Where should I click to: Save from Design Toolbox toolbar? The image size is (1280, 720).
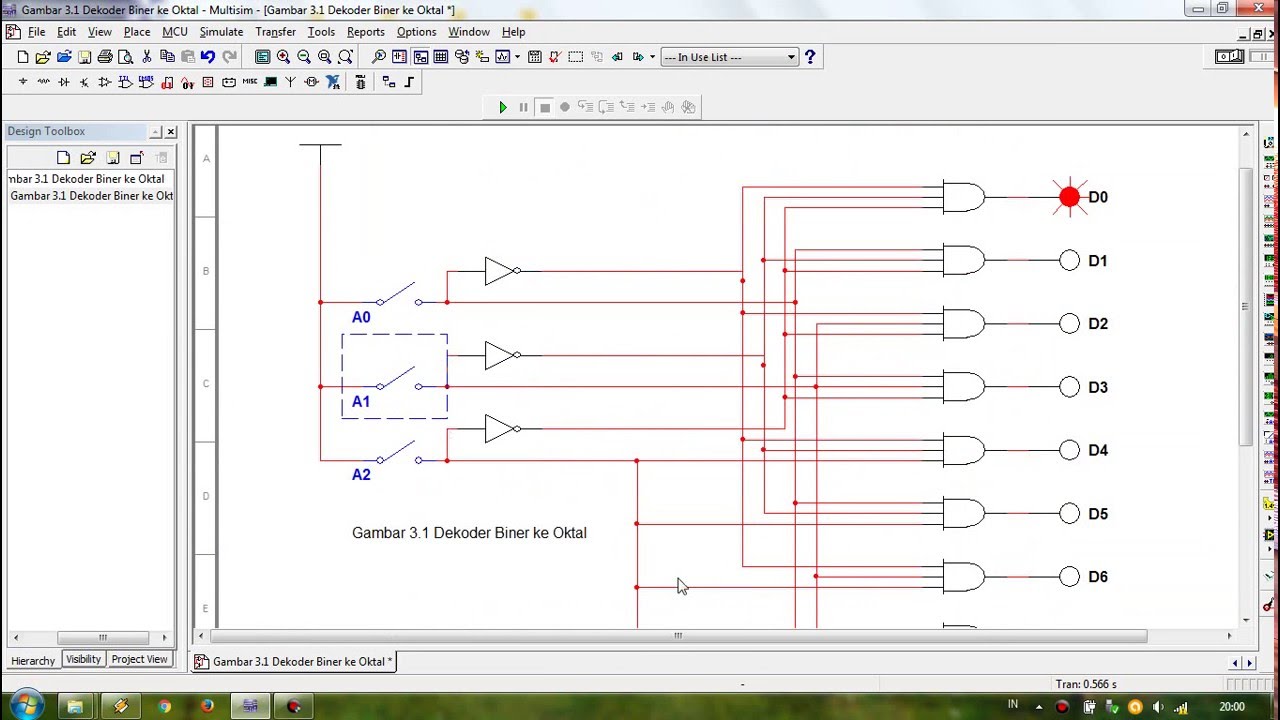(x=113, y=157)
